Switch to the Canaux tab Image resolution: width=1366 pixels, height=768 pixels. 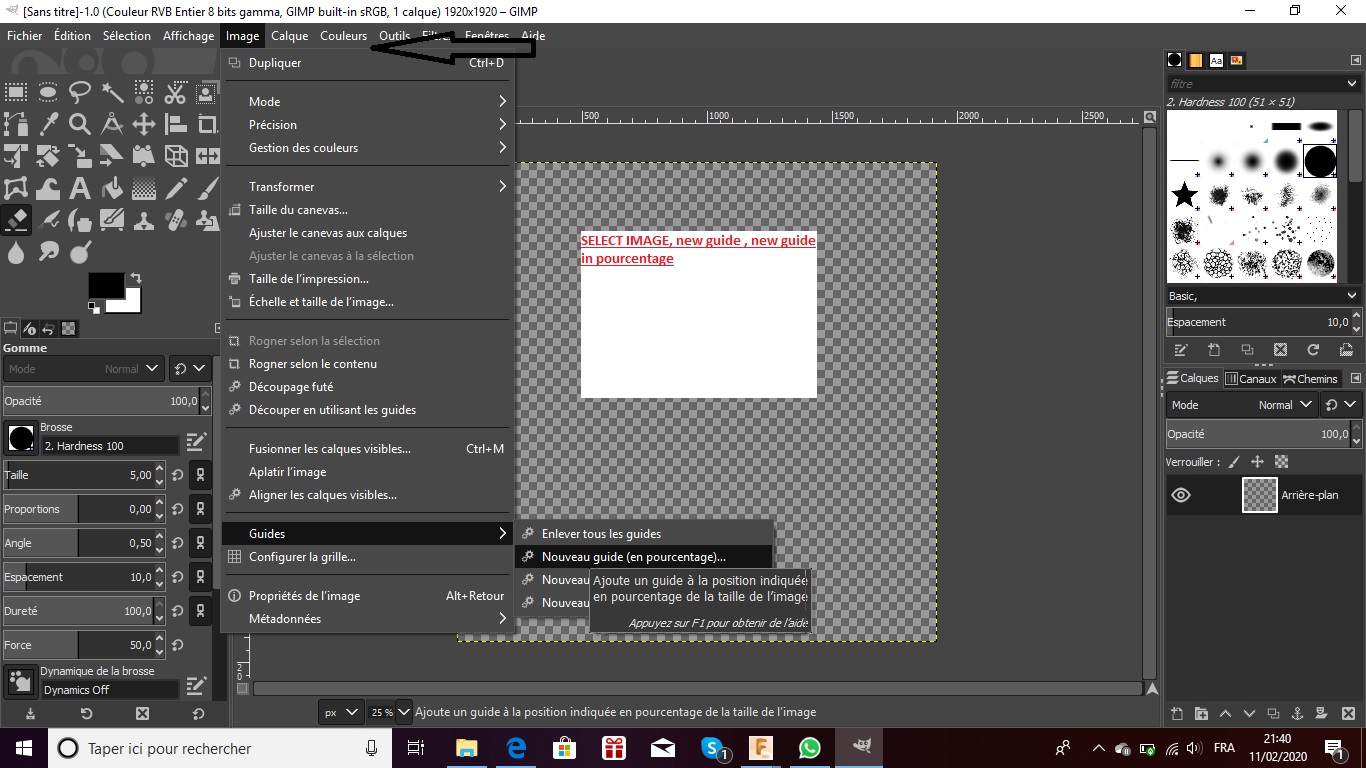tap(1251, 379)
